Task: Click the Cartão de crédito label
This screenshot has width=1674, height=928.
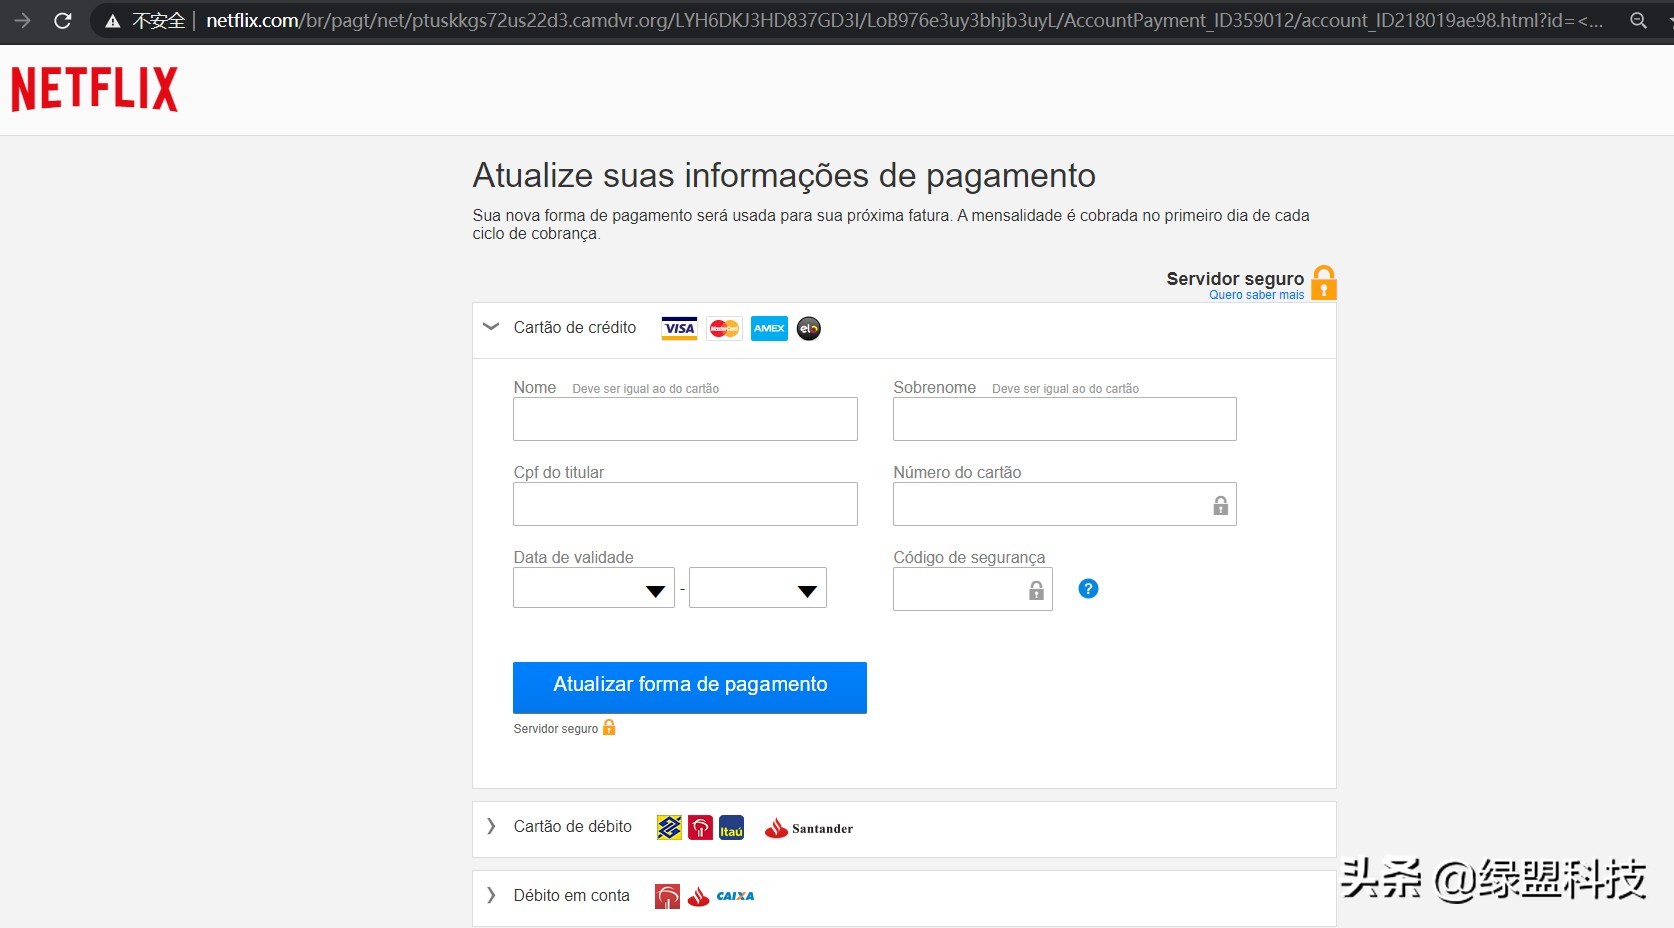Action: [x=575, y=328]
